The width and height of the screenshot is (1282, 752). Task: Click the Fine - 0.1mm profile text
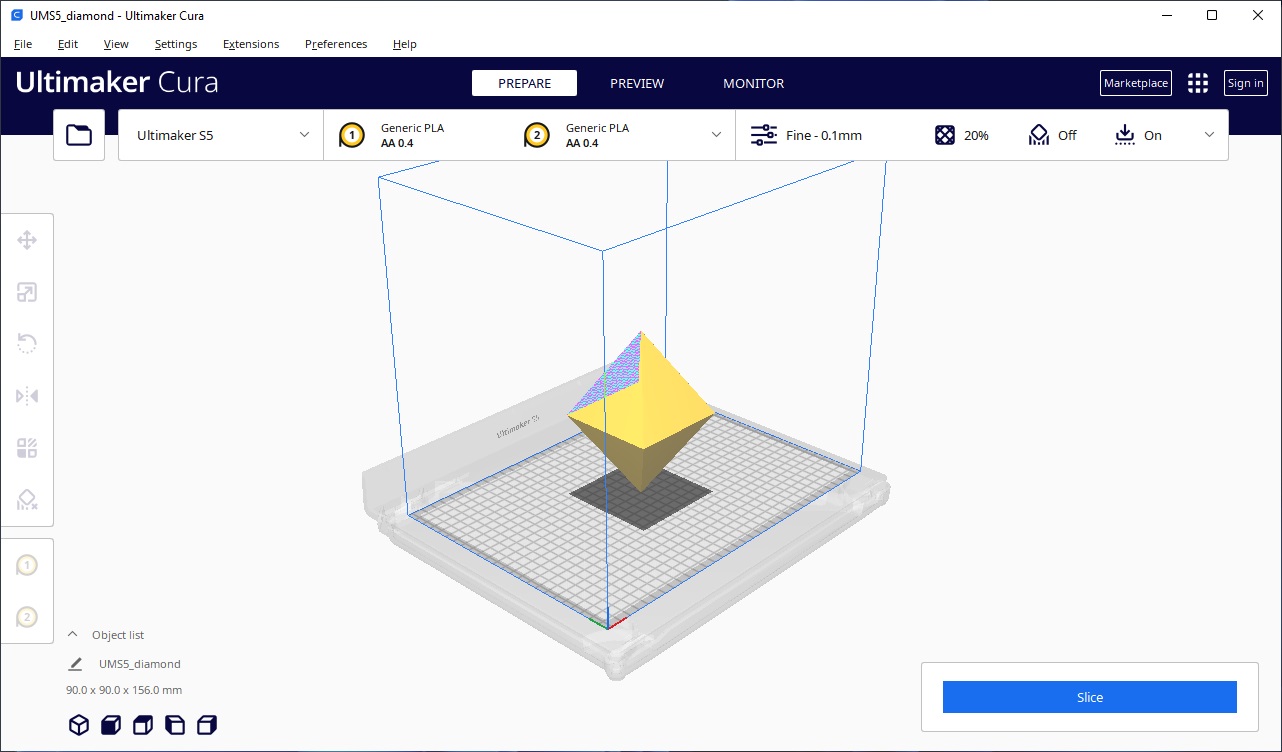click(x=824, y=135)
